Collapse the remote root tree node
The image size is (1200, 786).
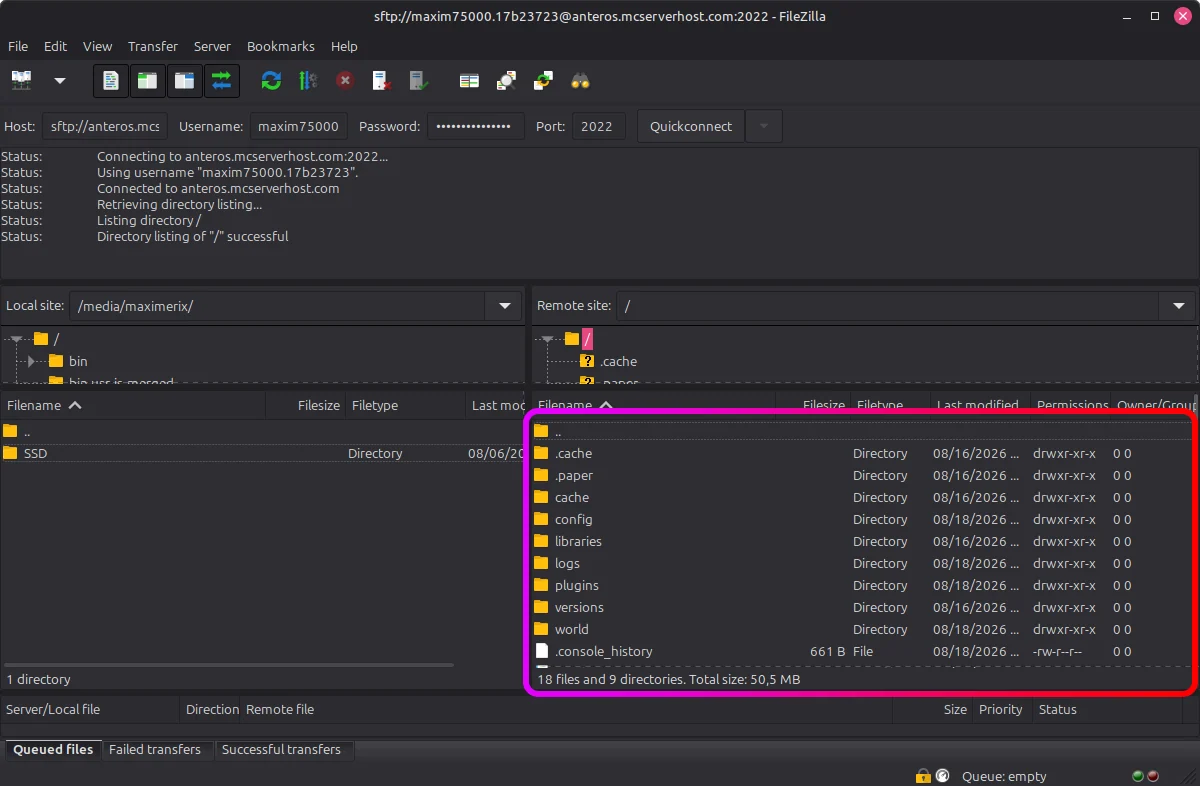click(548, 339)
